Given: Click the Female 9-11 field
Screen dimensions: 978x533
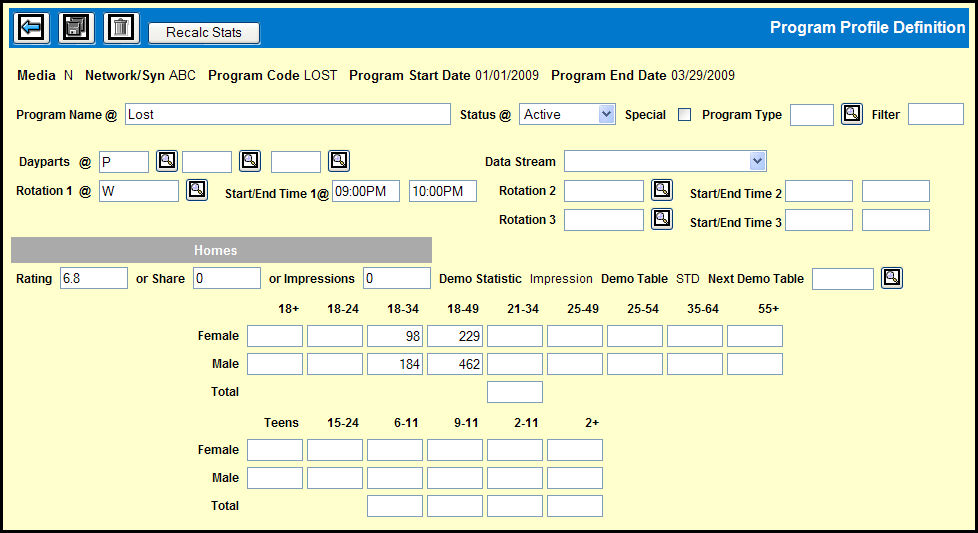Looking at the screenshot, I should click(x=455, y=450).
